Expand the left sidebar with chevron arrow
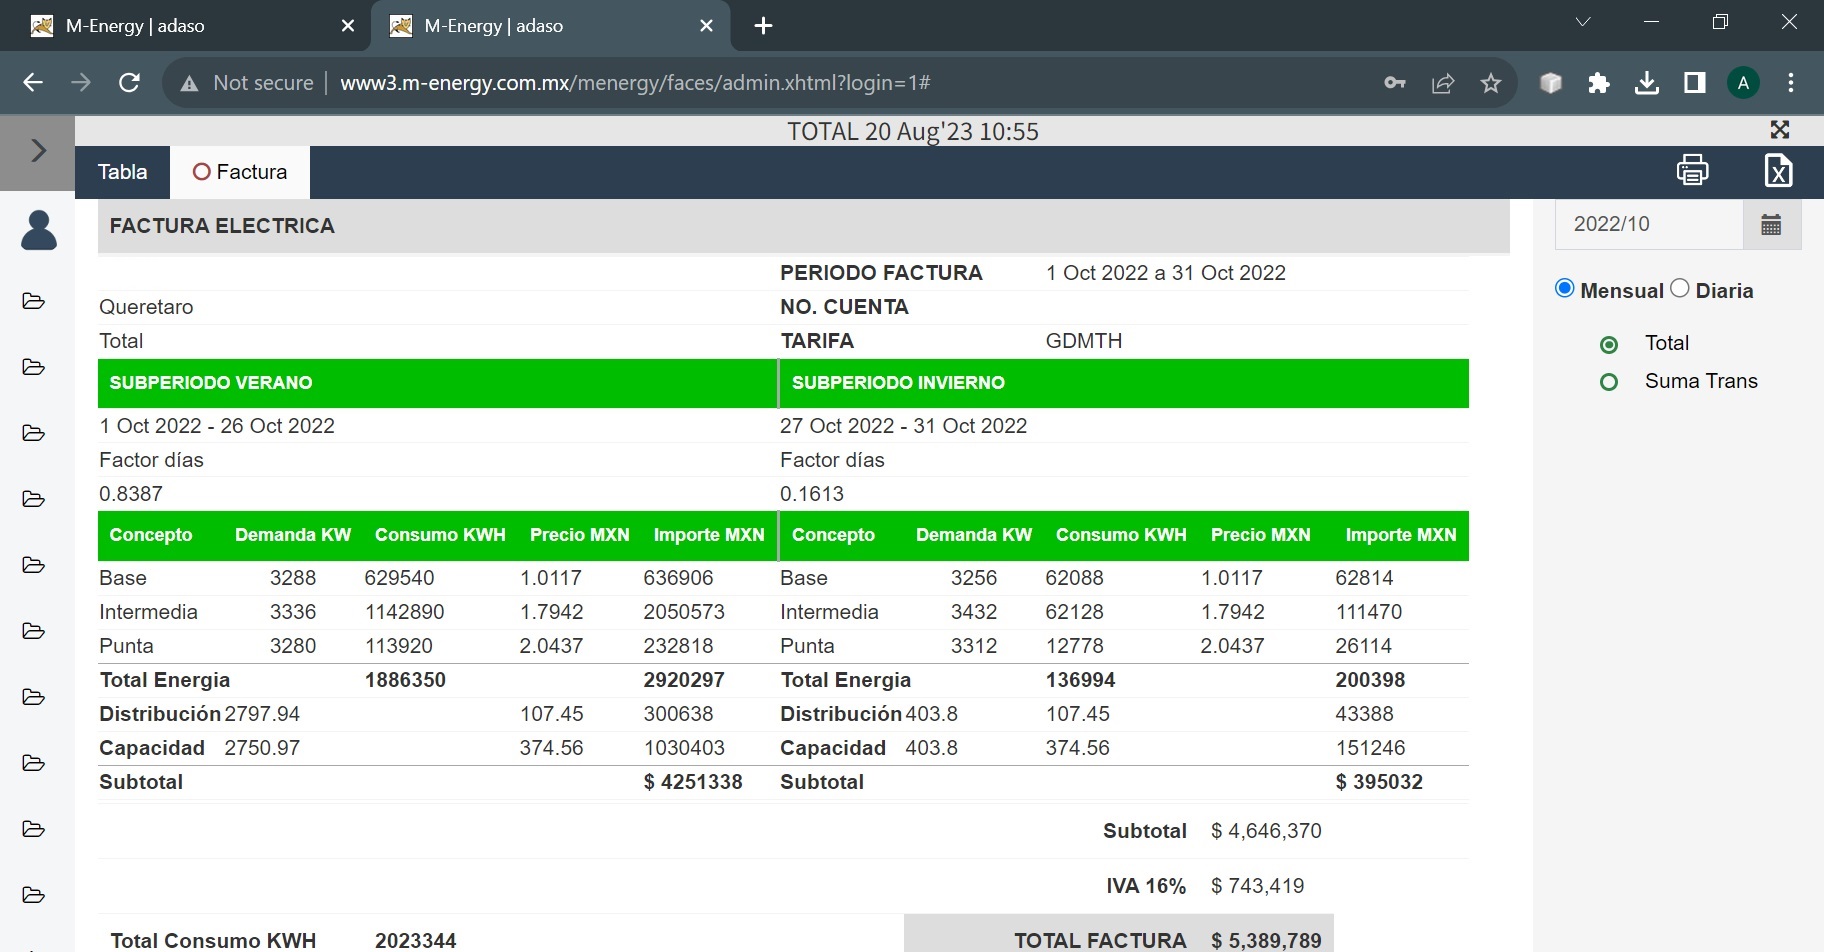 [x=38, y=151]
